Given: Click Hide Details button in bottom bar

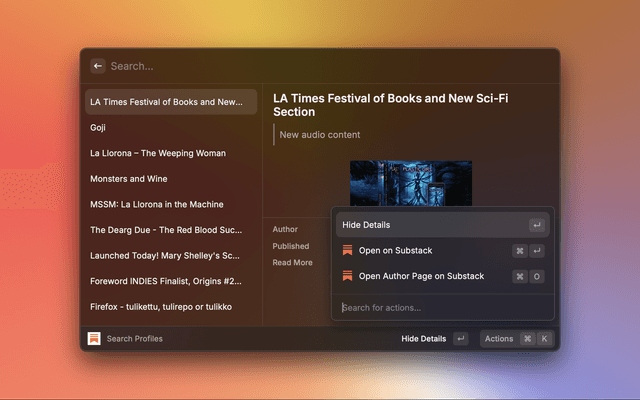Looking at the screenshot, I should pyautogui.click(x=423, y=339).
